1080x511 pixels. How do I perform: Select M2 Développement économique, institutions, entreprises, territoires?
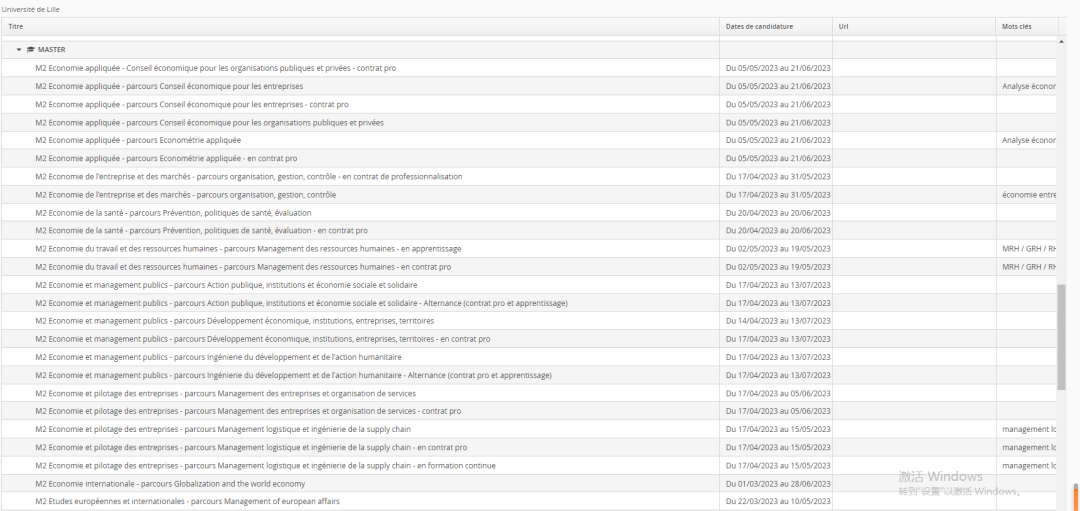235,321
